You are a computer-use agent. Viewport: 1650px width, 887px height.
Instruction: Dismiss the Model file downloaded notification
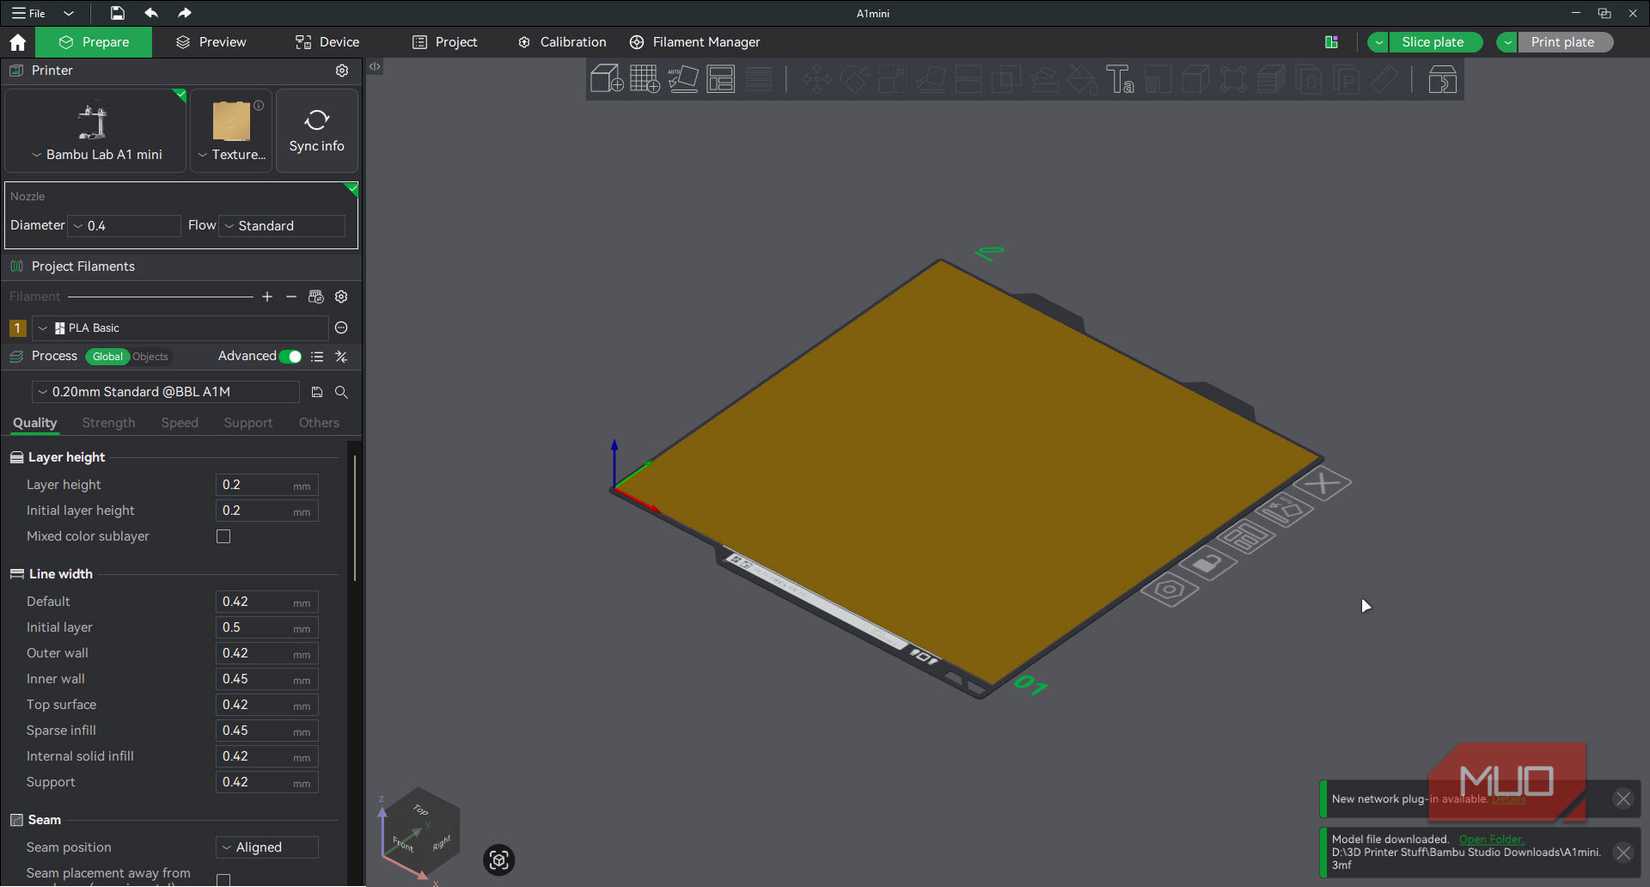[x=1623, y=853]
